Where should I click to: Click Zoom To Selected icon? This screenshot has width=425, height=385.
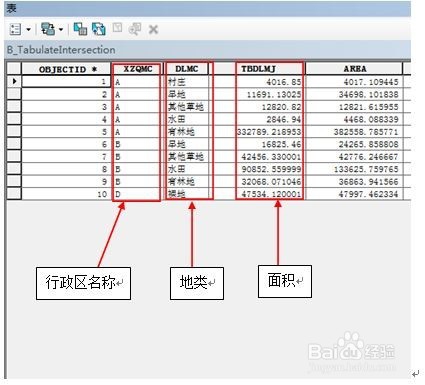pyautogui.click(x=135, y=29)
